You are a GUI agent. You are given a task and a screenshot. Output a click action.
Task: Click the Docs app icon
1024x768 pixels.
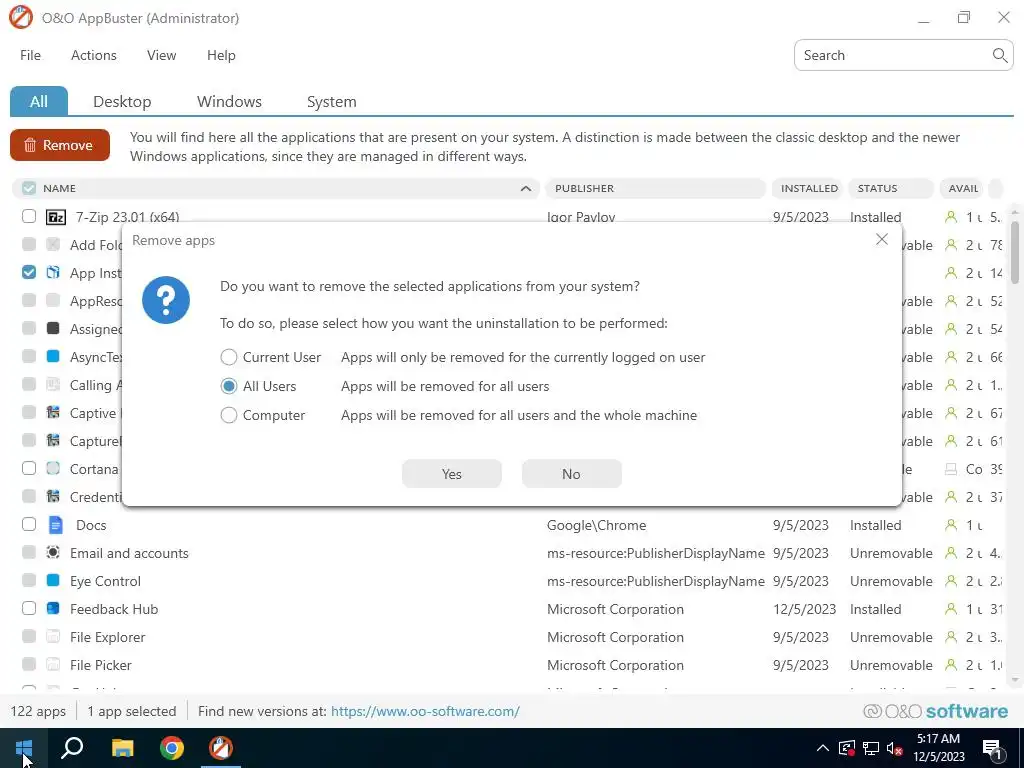56,524
